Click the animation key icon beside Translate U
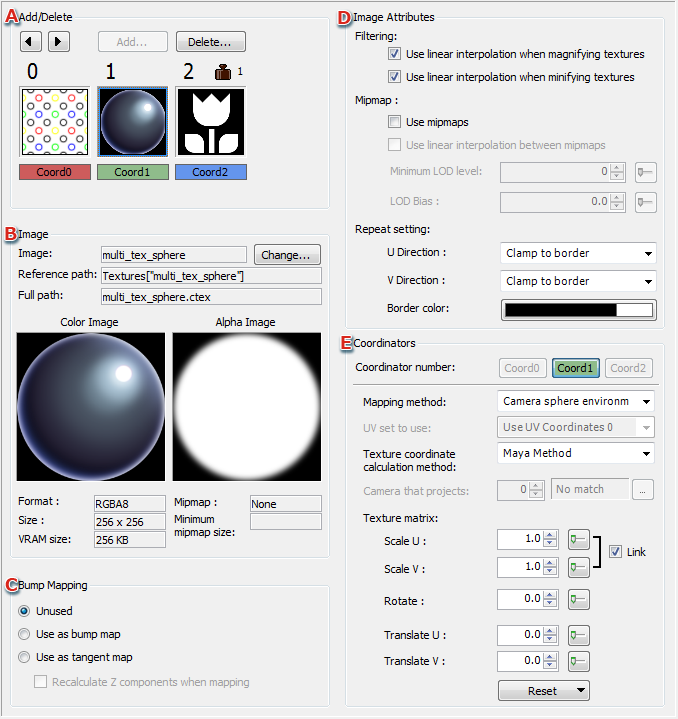Image resolution: width=678 pixels, height=719 pixels. [x=578, y=634]
